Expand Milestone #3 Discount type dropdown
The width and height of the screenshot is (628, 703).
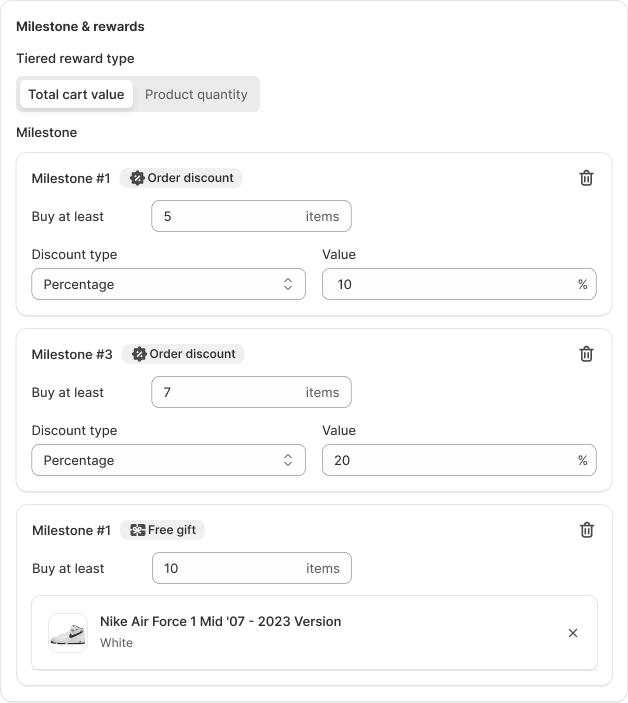pyautogui.click(x=168, y=460)
